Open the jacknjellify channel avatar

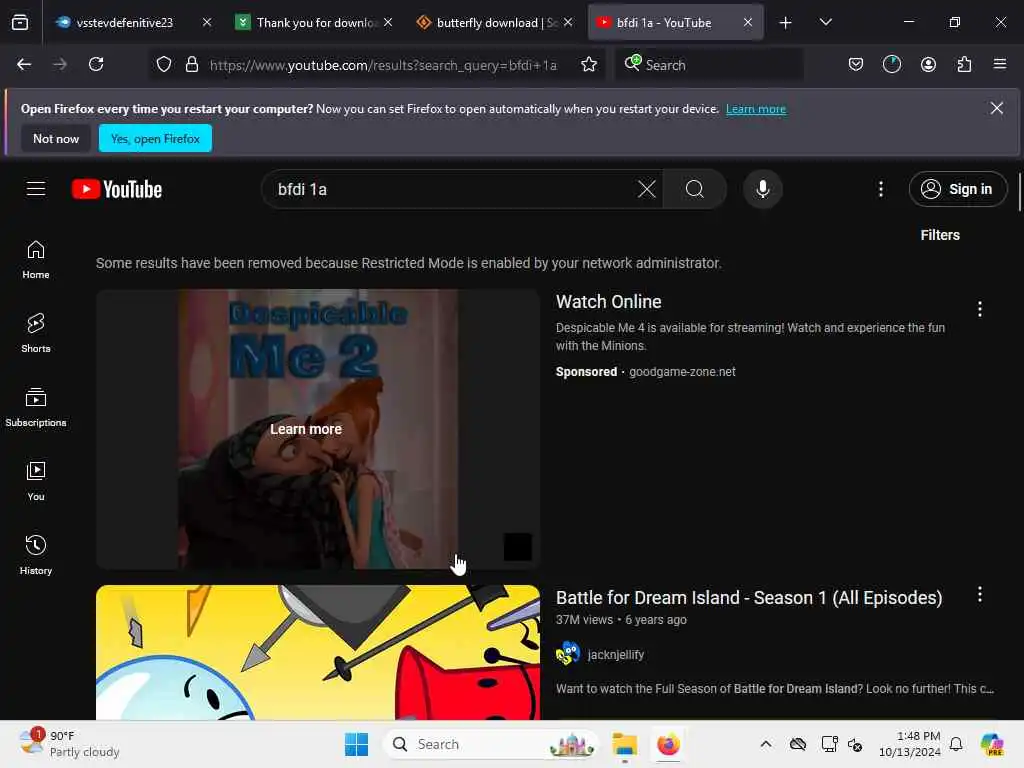pos(568,654)
